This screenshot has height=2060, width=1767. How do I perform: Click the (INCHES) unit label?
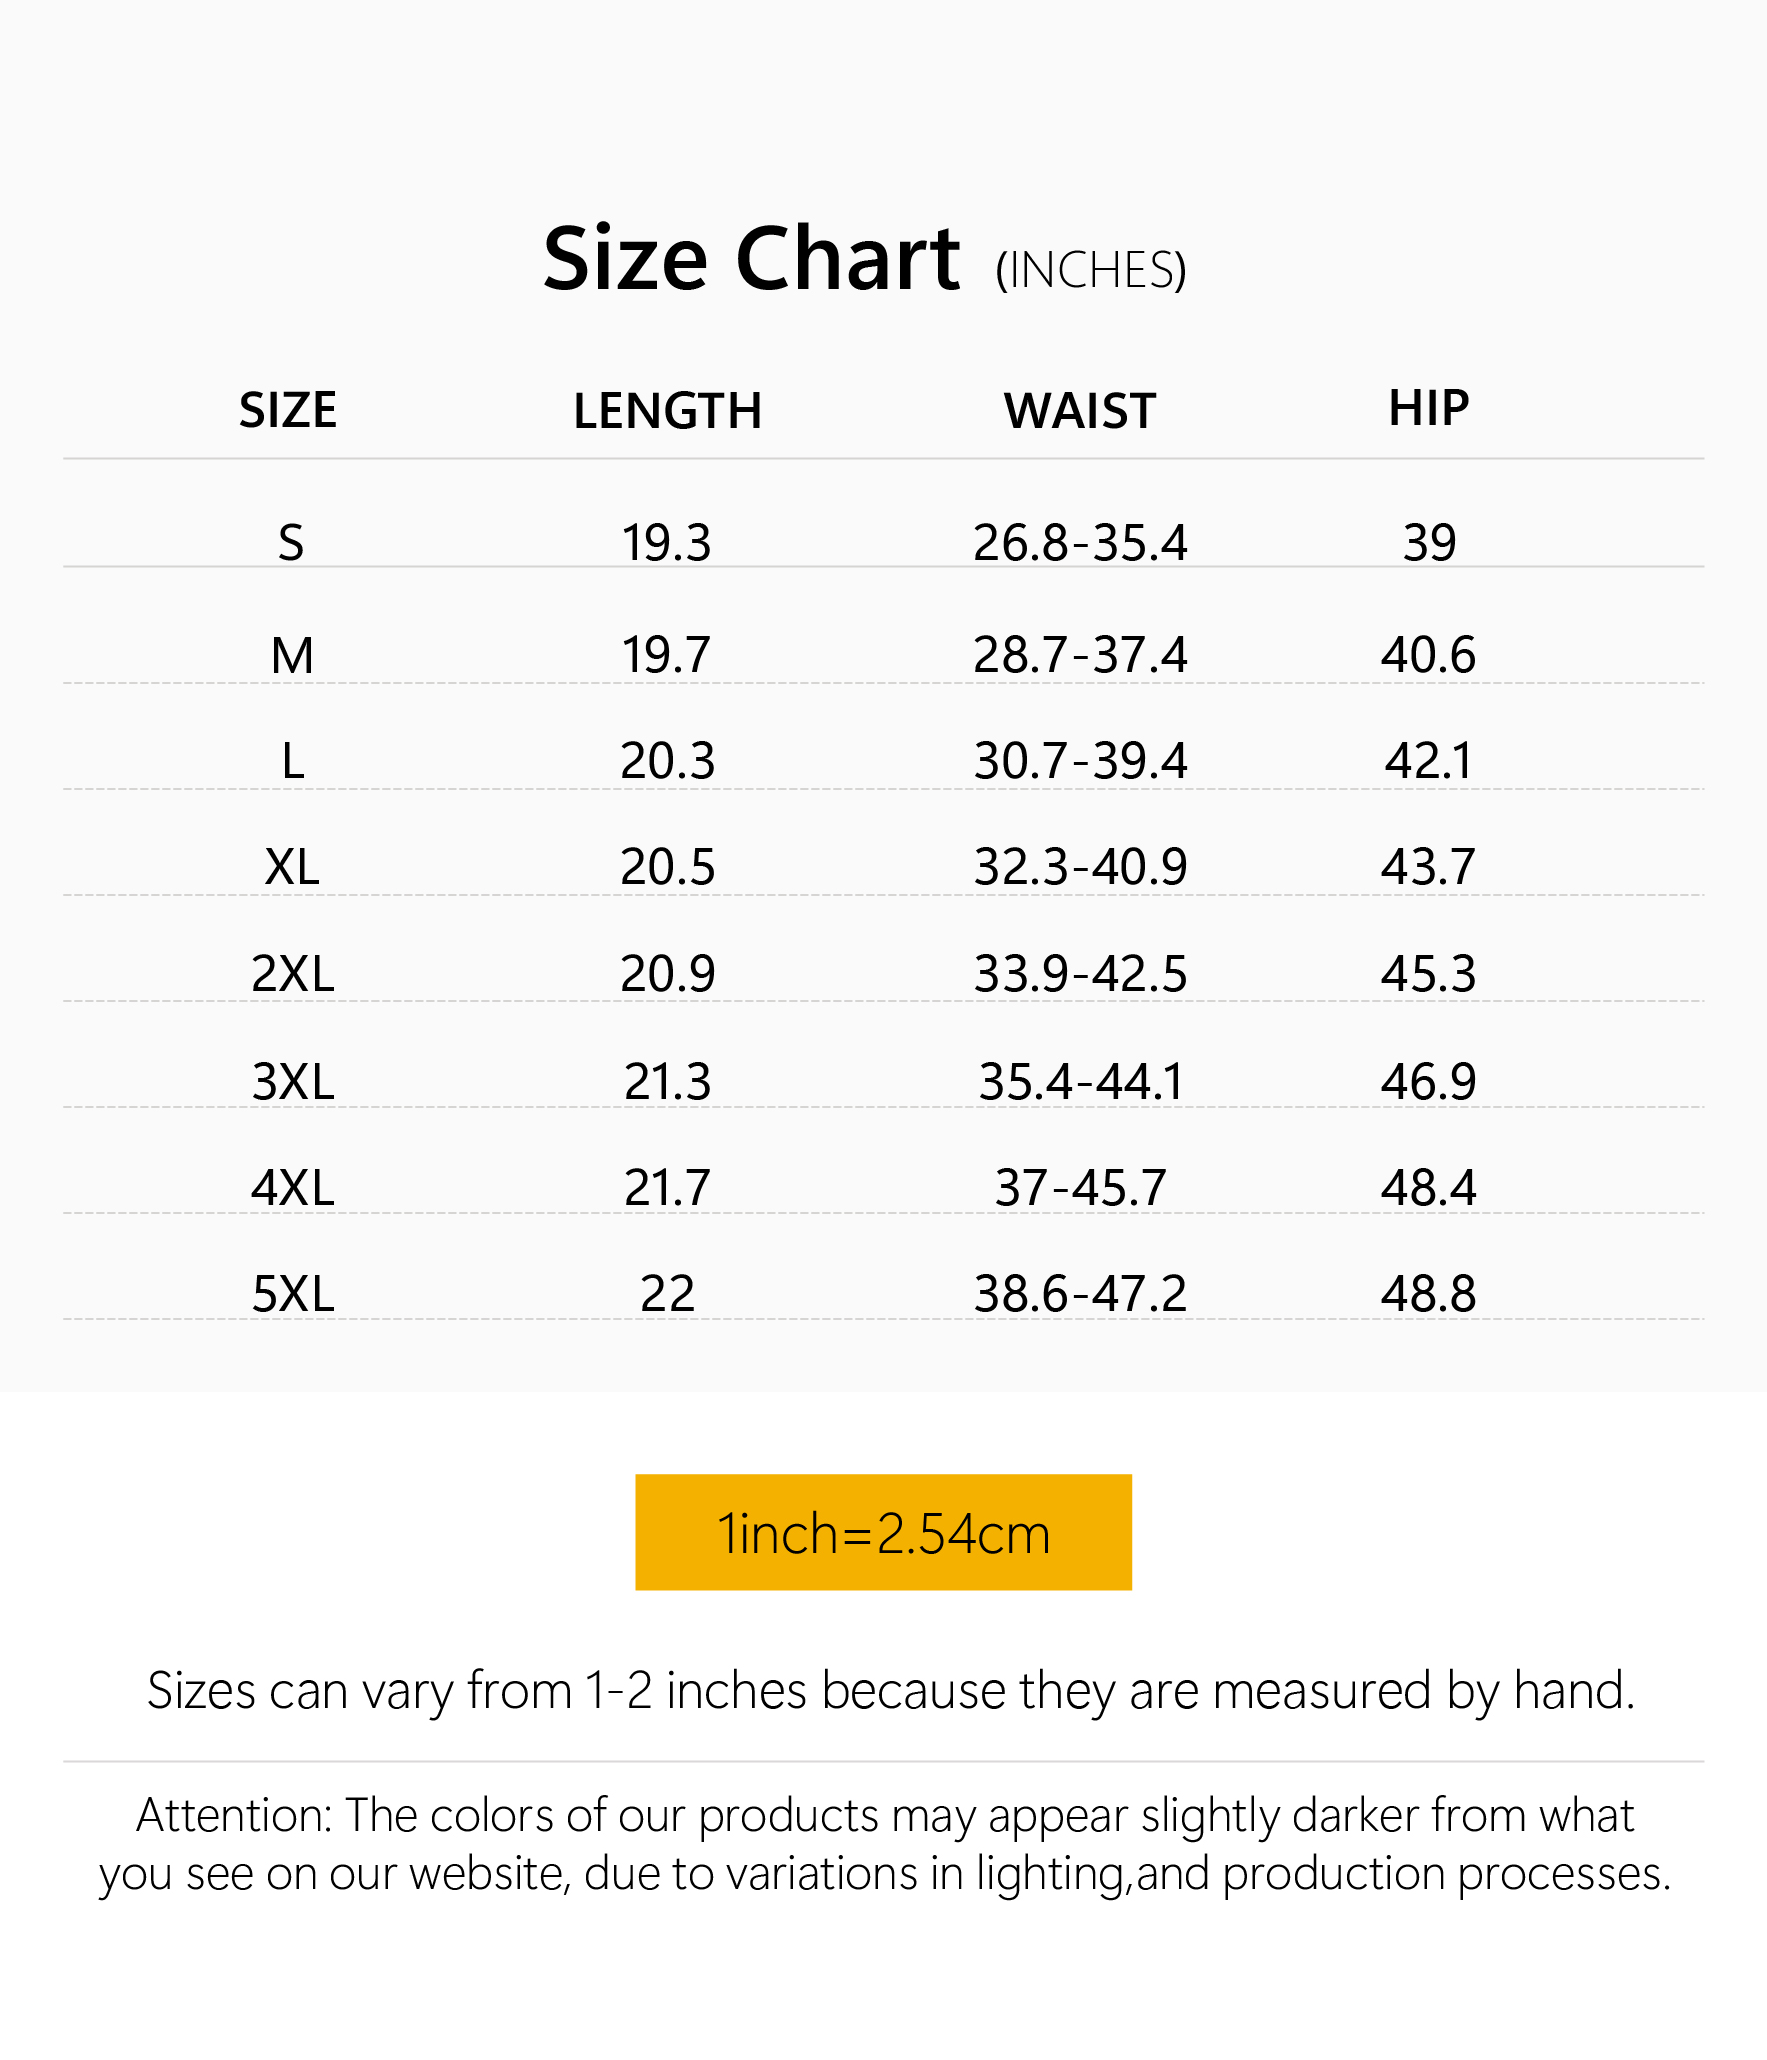coord(1090,271)
